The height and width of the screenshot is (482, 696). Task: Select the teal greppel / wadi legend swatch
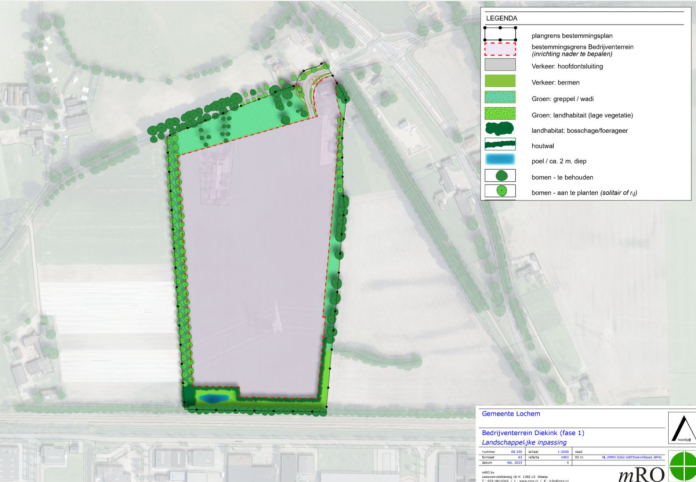[500, 97]
